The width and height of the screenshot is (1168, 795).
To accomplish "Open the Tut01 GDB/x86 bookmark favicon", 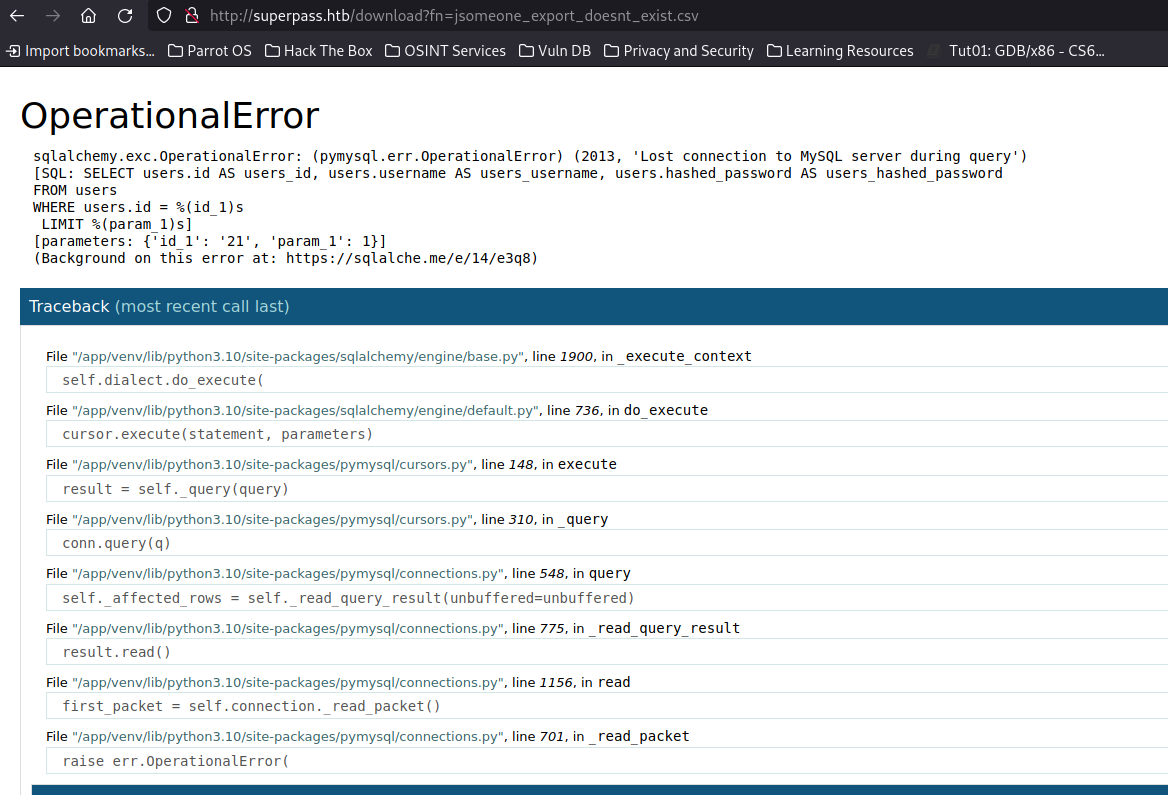I will click(x=932, y=50).
